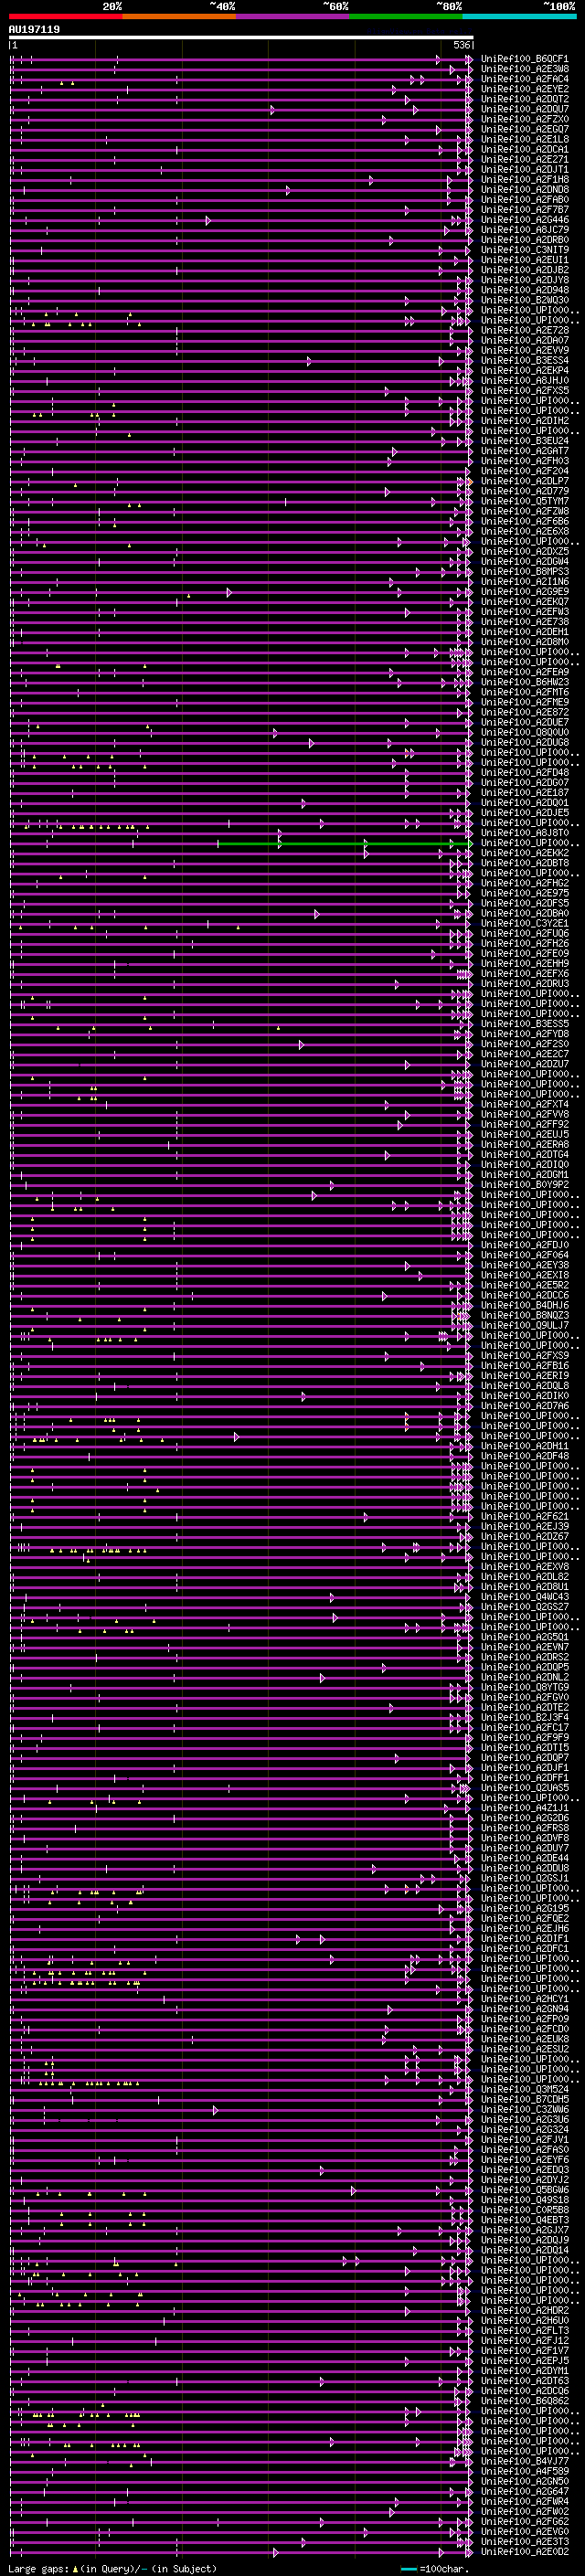Open hit UniRef100_A2DZU7
The width and height of the screenshot is (585, 2576).
pos(524,1065)
